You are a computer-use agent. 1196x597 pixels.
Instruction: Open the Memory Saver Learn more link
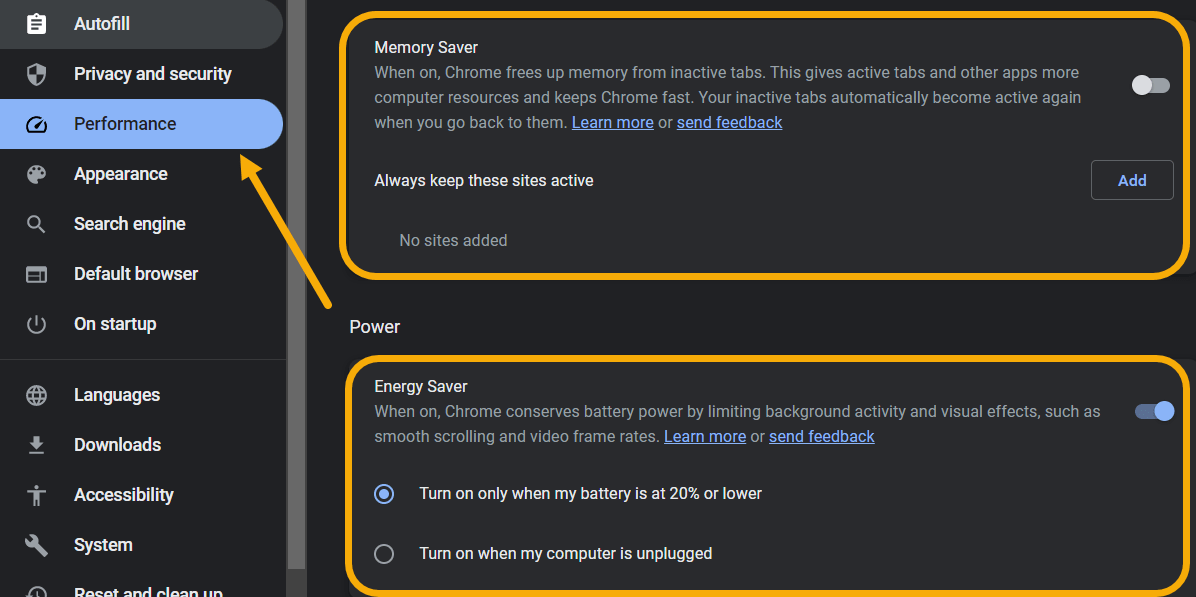point(612,122)
